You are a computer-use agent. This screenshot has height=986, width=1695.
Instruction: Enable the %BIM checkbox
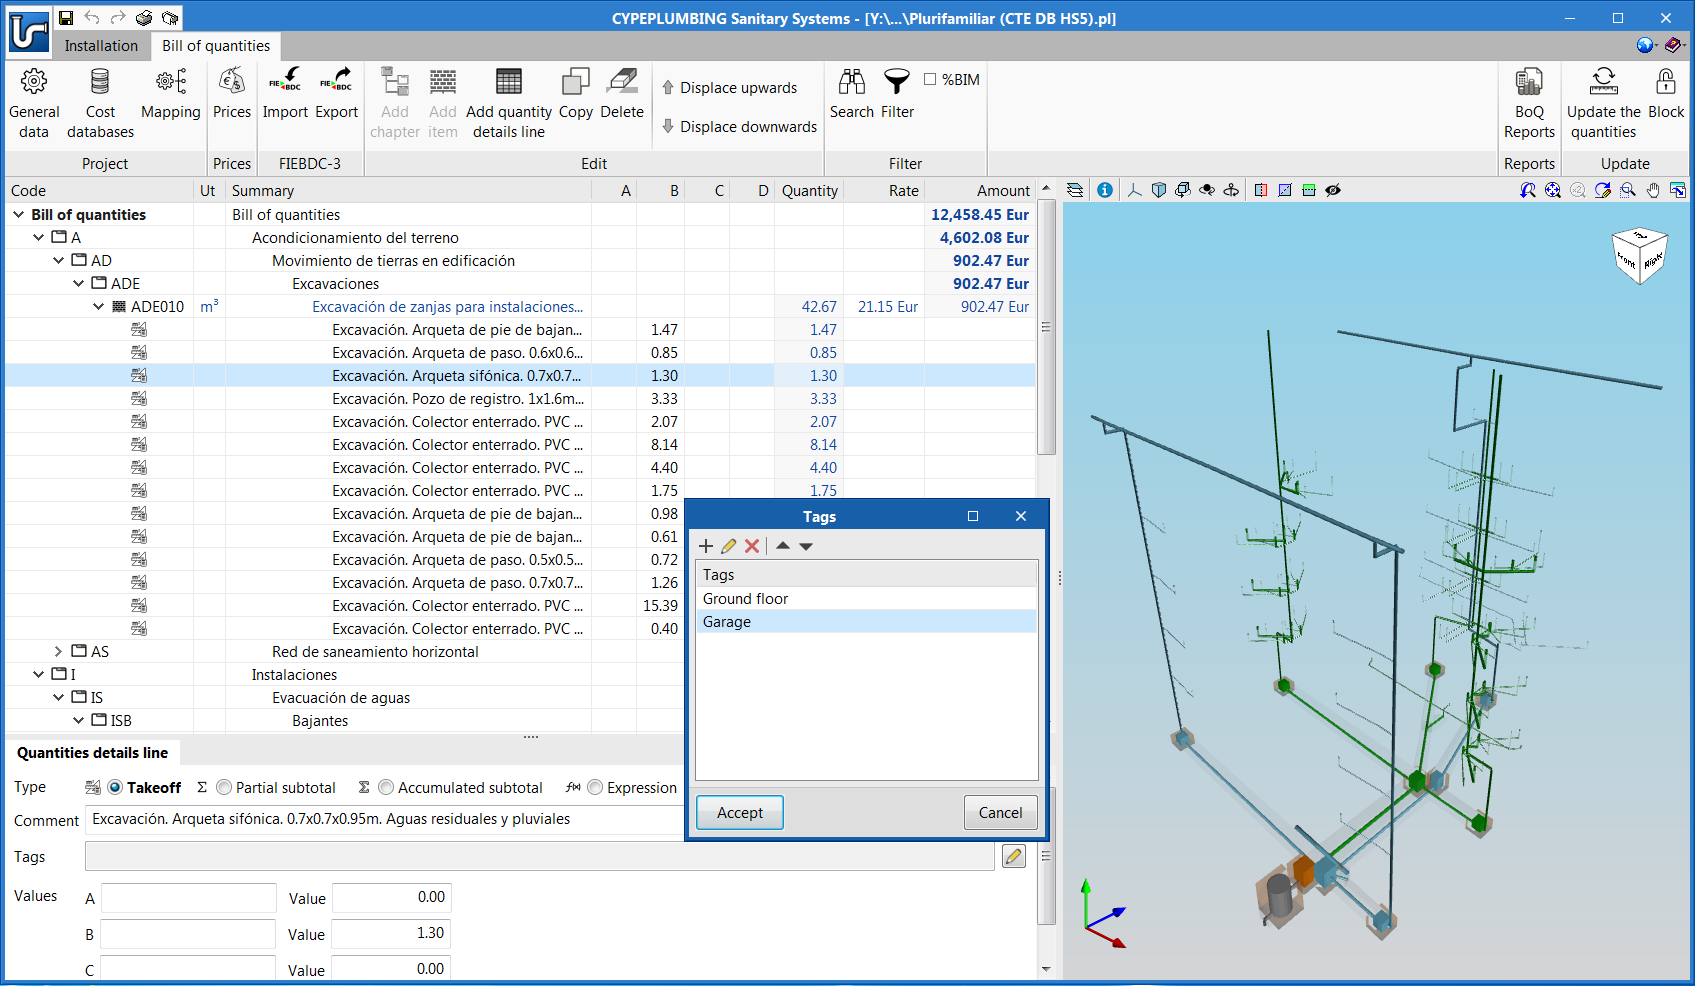930,80
